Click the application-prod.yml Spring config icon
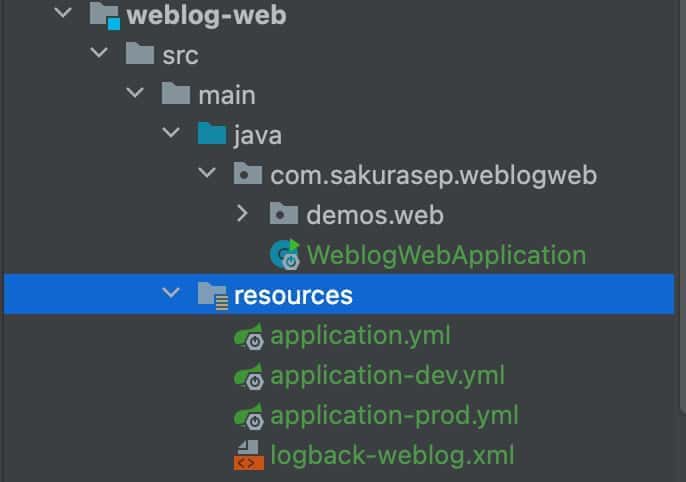 [249, 416]
